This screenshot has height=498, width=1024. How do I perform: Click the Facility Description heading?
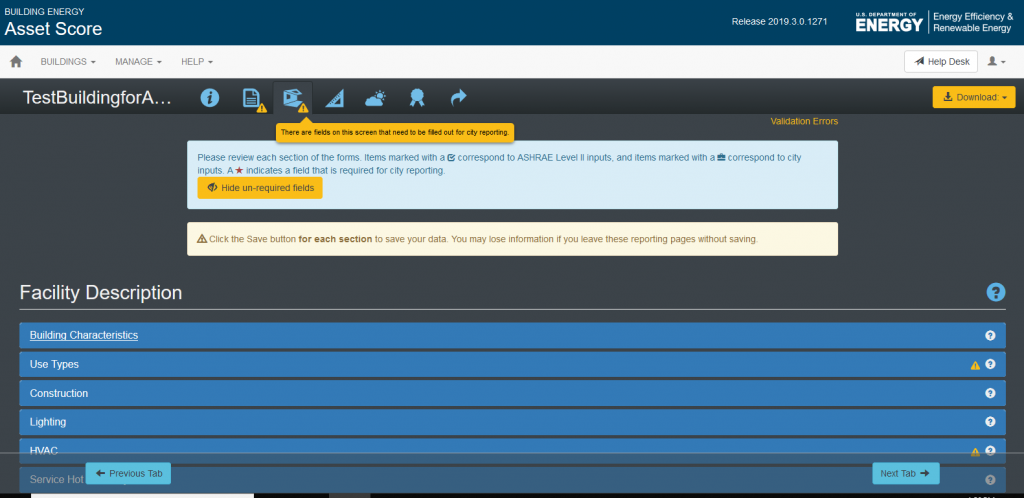pyautogui.click(x=101, y=292)
